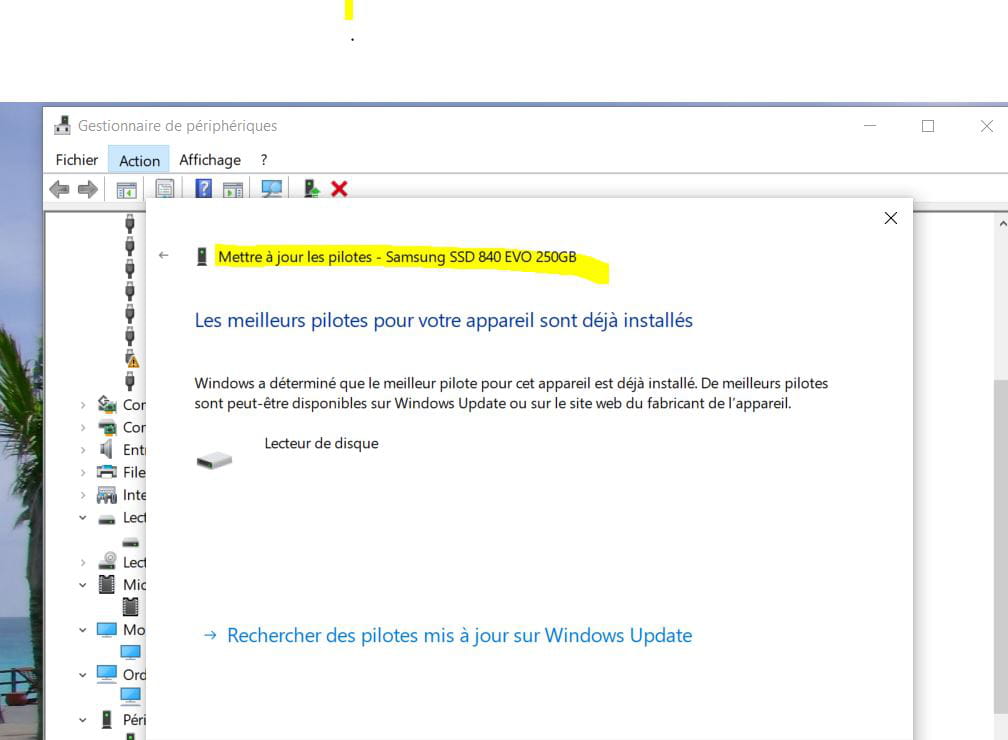Click the update driver icon with green arrow
This screenshot has width=1008, height=740.
click(312, 188)
